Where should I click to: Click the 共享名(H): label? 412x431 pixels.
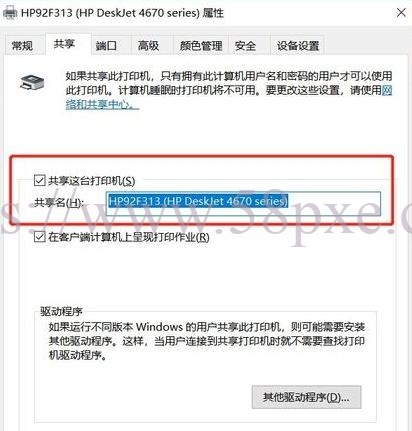coord(59,202)
